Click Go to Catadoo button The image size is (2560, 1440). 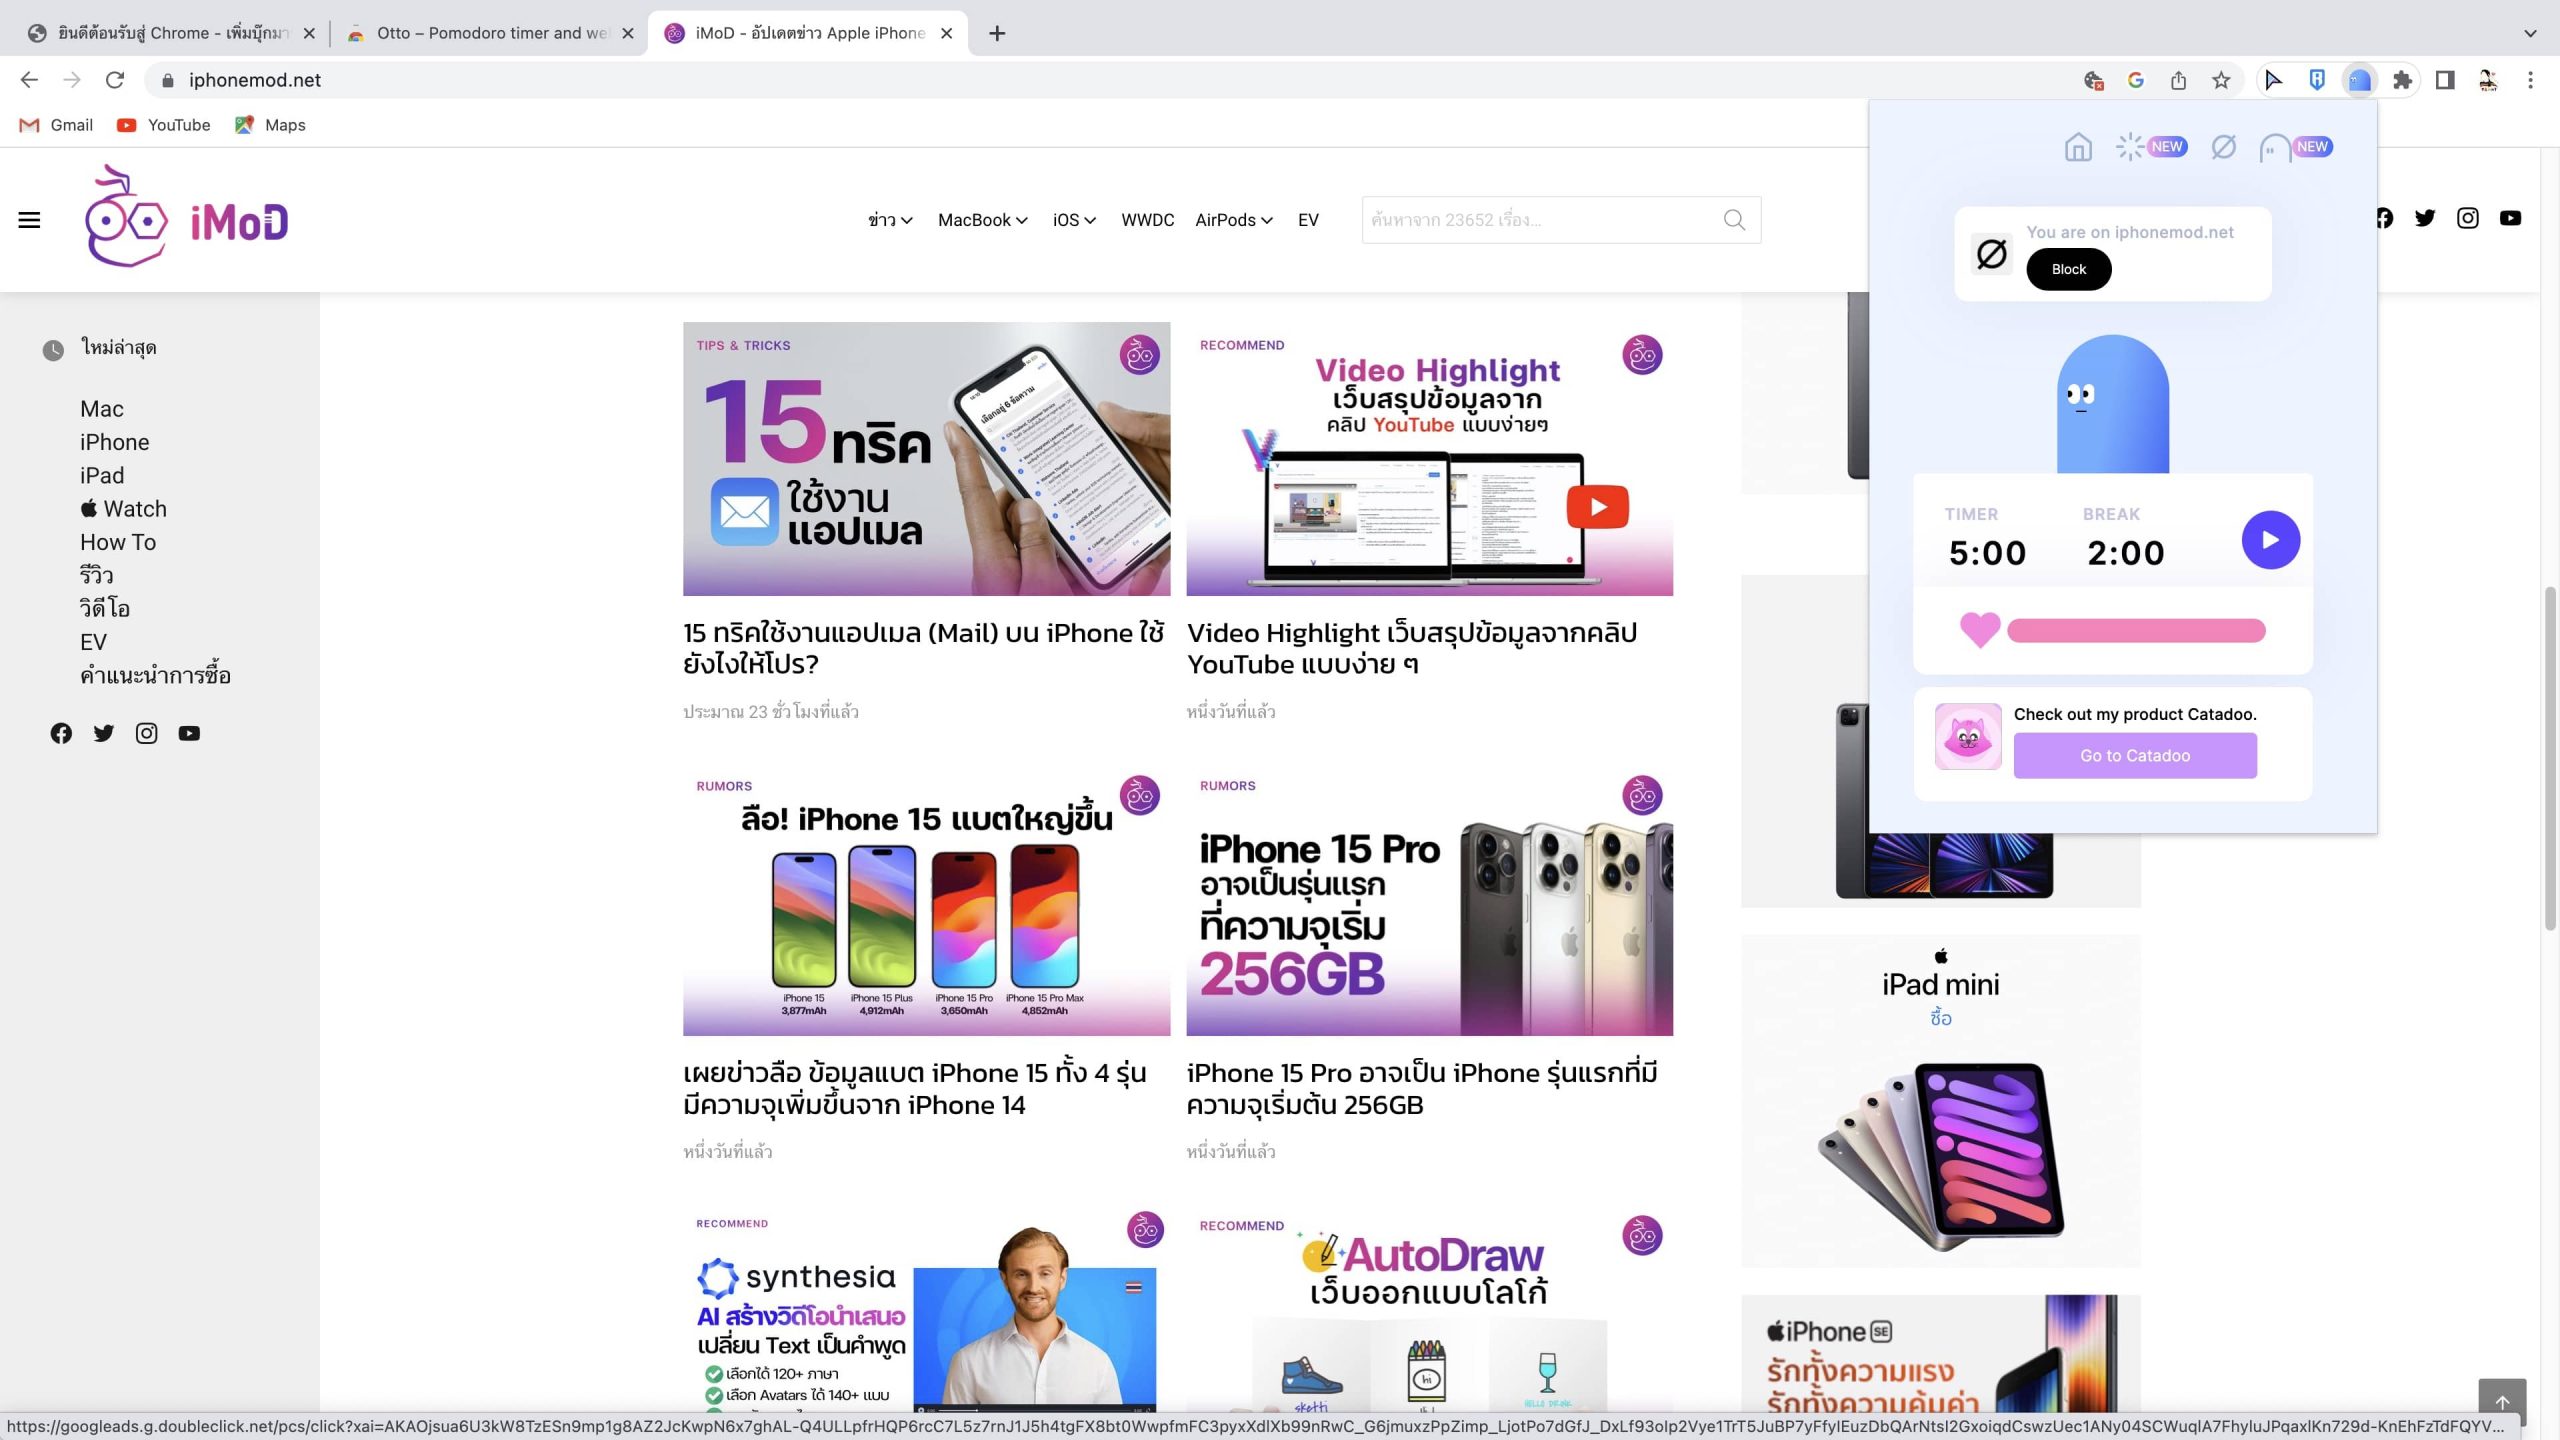pyautogui.click(x=2134, y=756)
